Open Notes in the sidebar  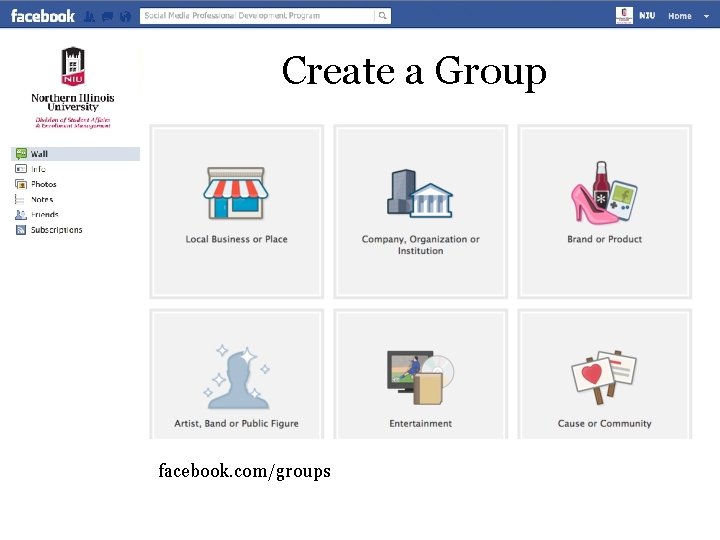(42, 199)
